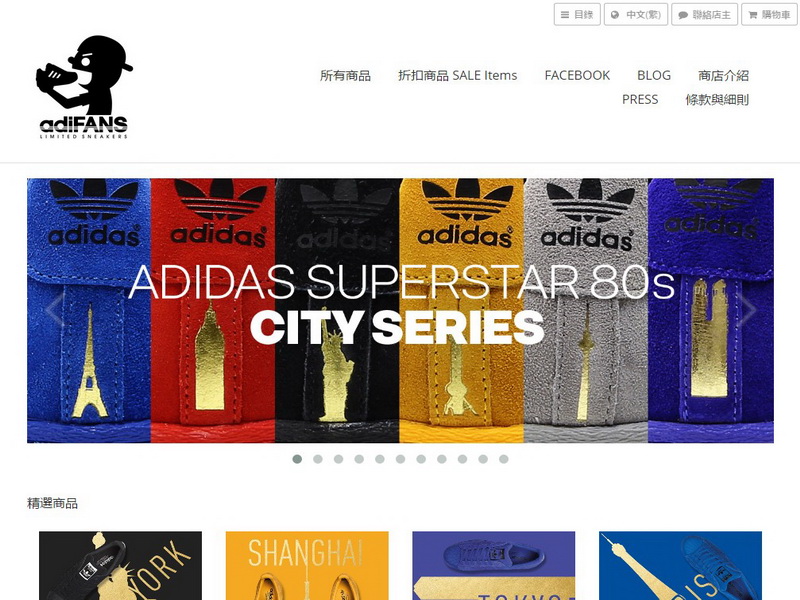Go to previous slide with left arrow
The width and height of the screenshot is (800, 600).
tap(55, 309)
